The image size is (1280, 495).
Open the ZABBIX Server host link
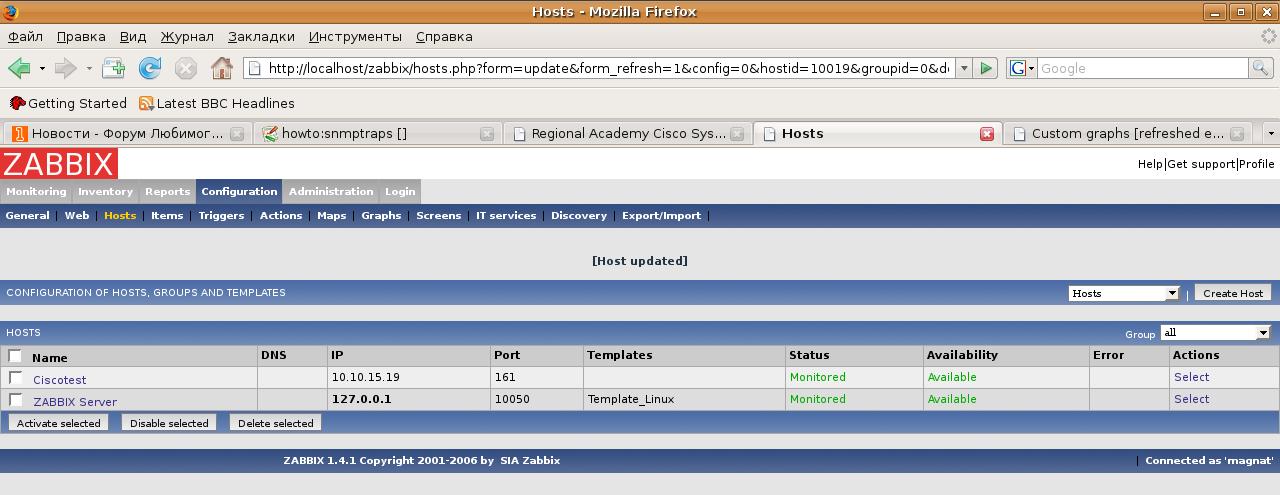tap(75, 402)
